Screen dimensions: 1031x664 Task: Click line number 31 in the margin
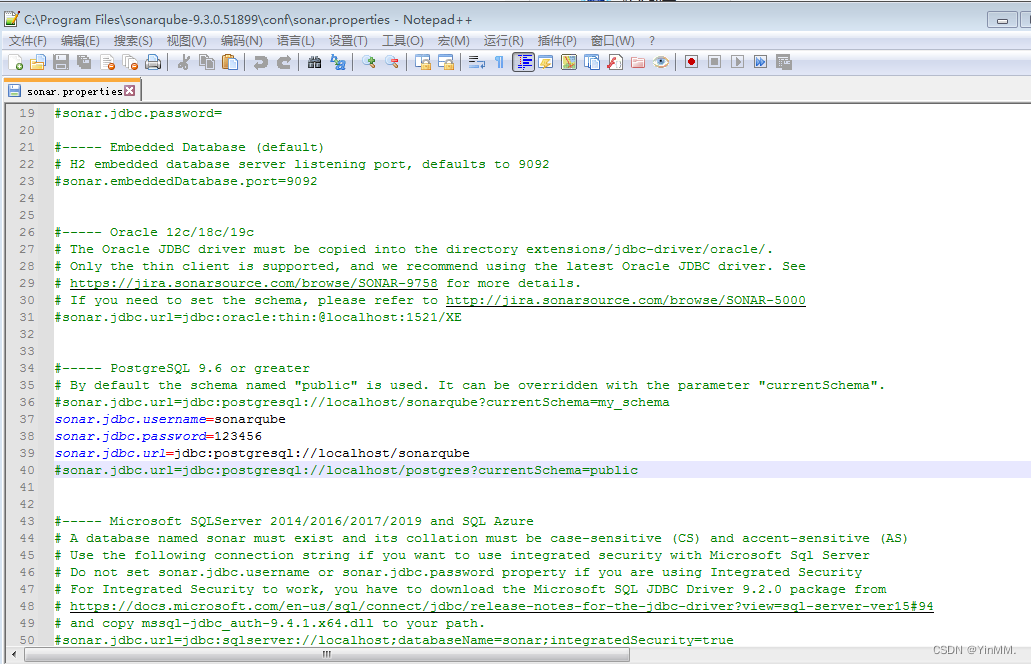coord(27,318)
